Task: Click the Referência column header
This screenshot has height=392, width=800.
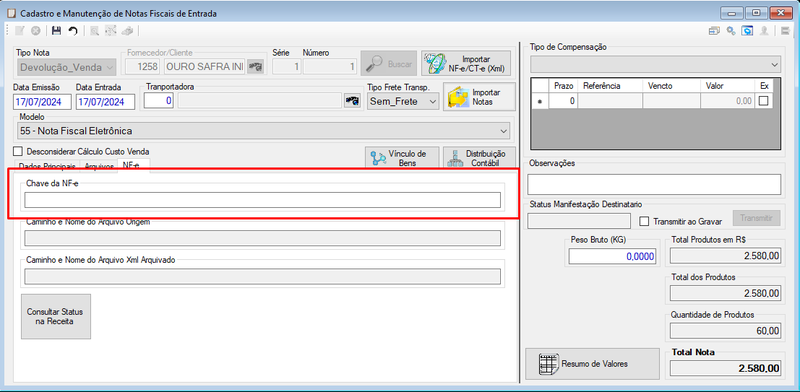Action: (610, 86)
